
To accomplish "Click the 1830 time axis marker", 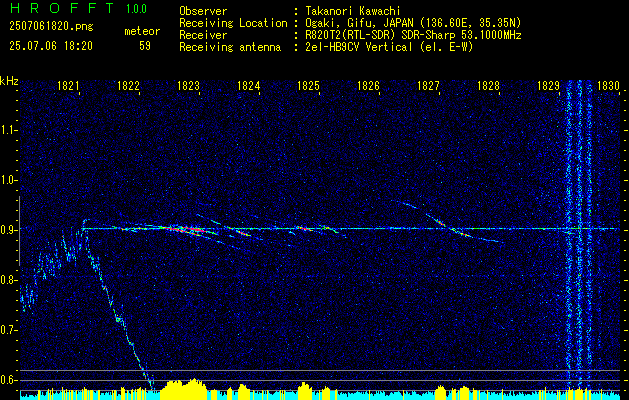I will pyautogui.click(x=608, y=85).
